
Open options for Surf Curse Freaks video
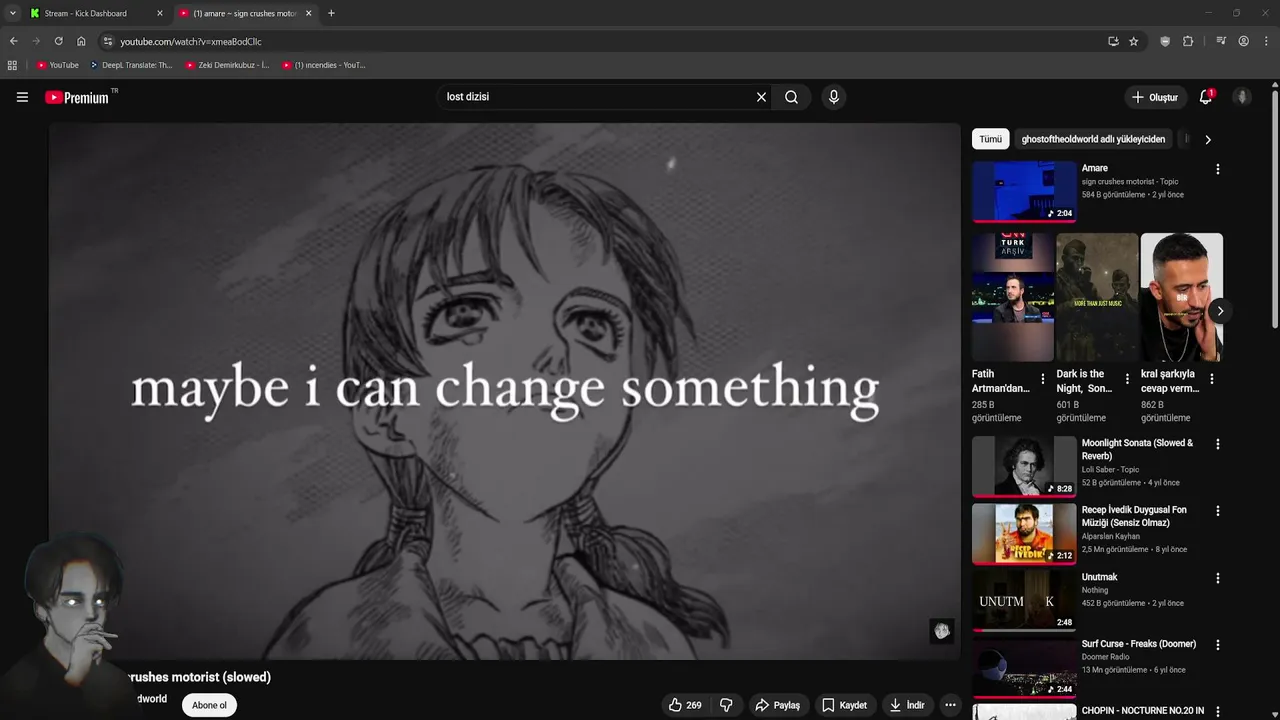1217,645
